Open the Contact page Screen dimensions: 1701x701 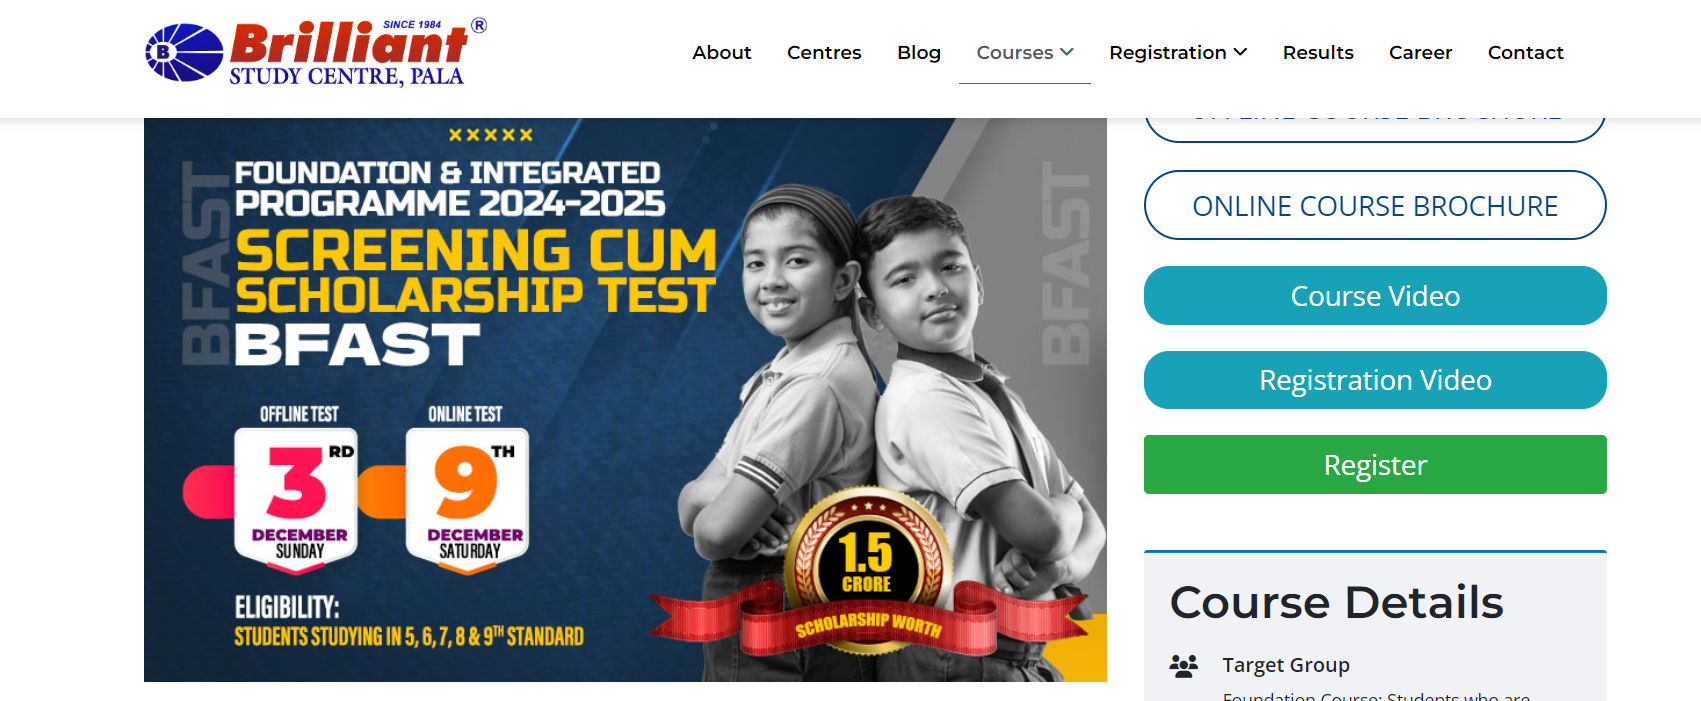pos(1525,52)
